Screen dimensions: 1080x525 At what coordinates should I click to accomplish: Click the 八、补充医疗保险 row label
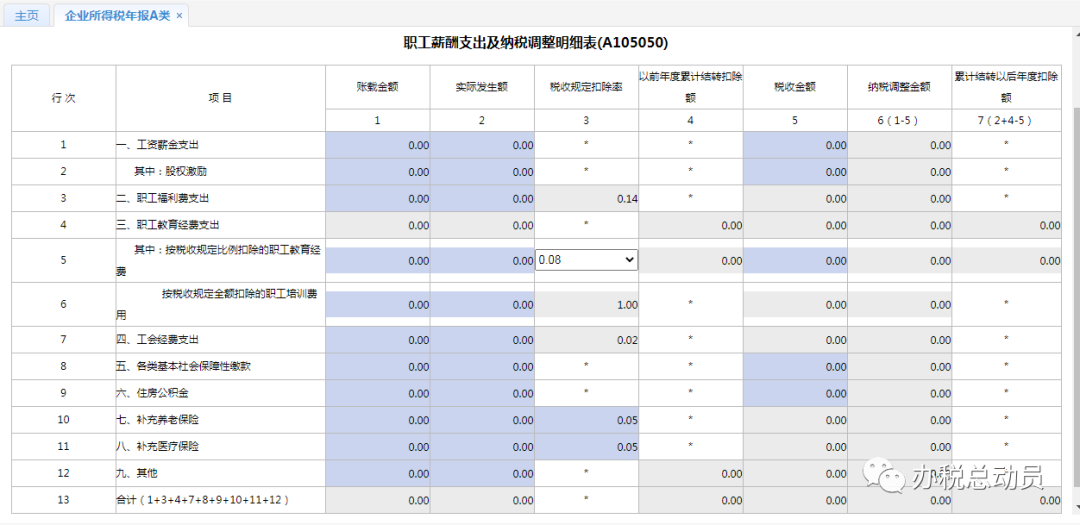pyautogui.click(x=158, y=446)
